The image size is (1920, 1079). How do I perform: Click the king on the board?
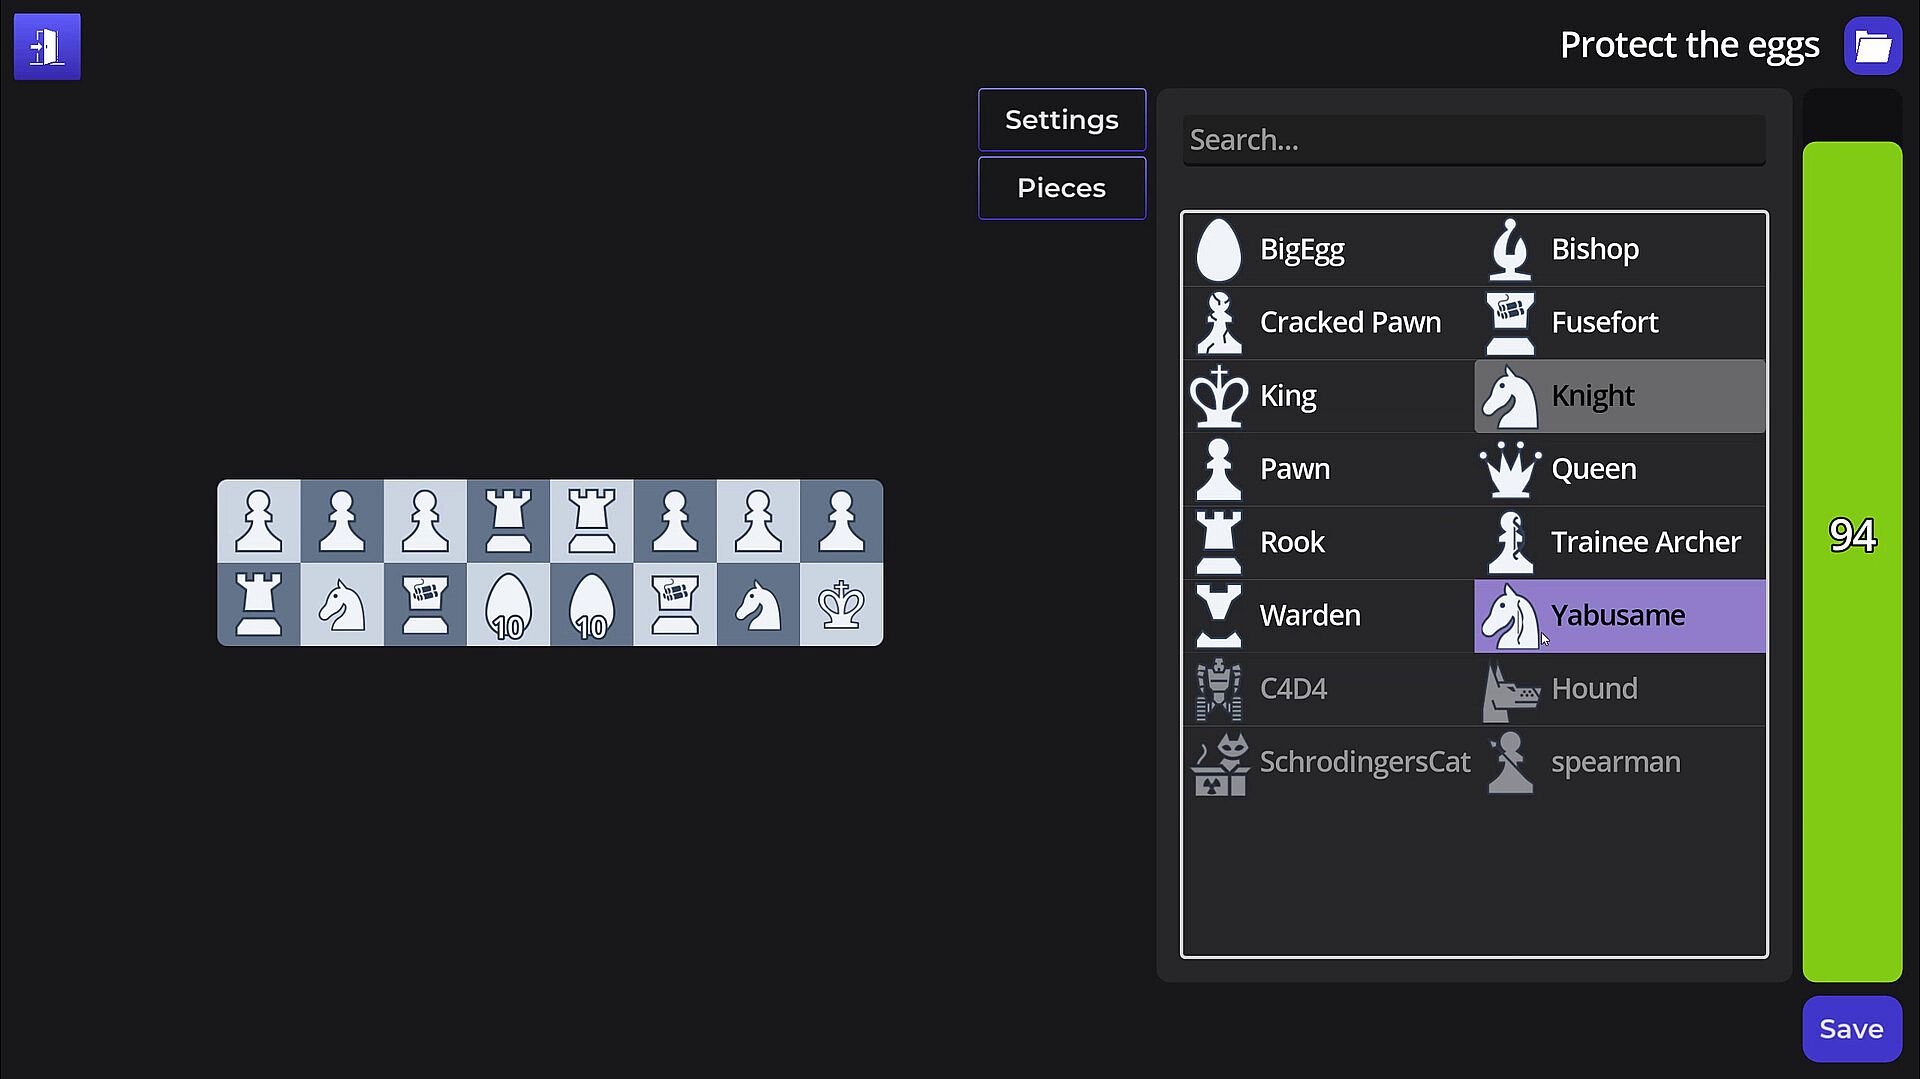(841, 605)
